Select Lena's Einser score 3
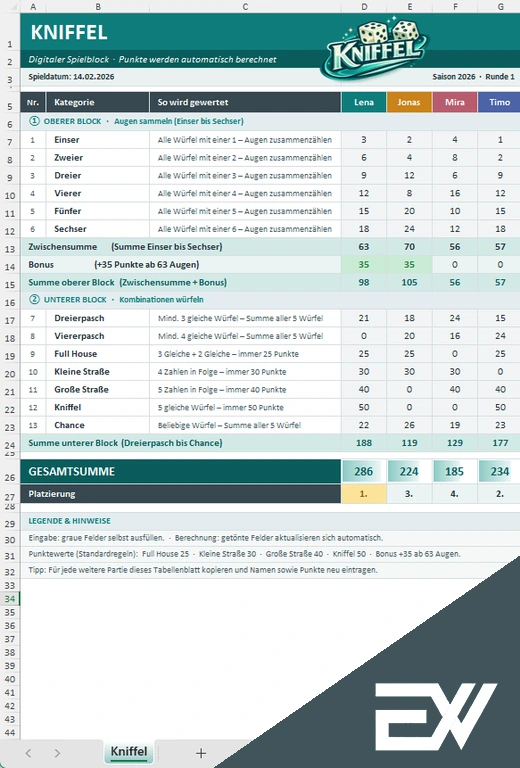The width and height of the screenshot is (520, 768). pos(364,140)
